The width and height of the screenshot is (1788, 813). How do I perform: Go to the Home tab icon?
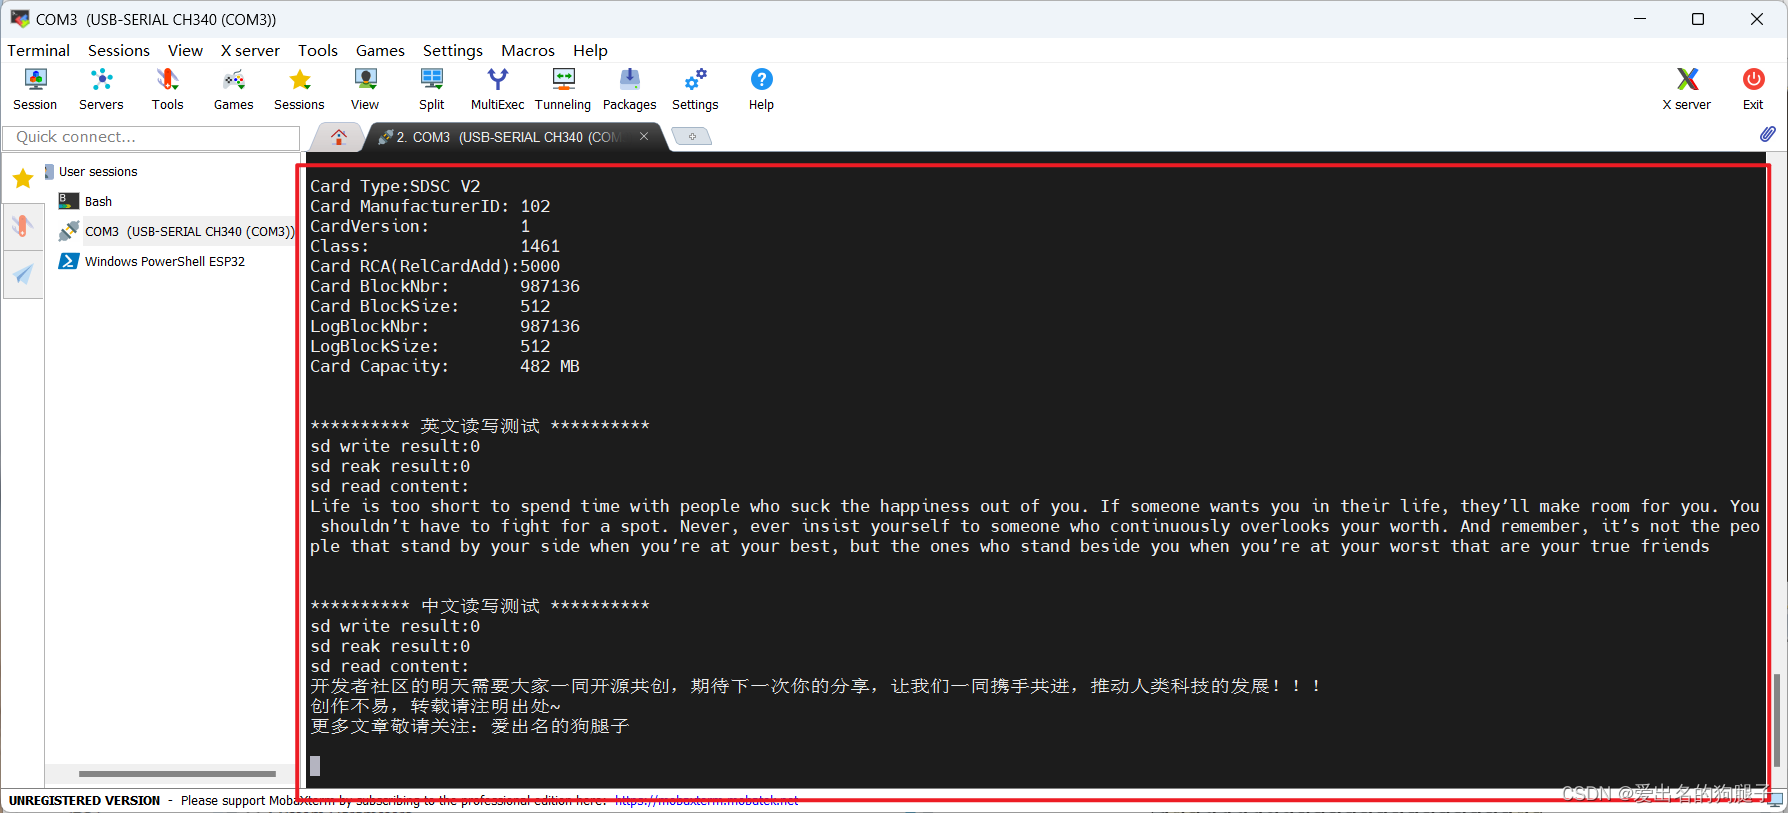point(339,137)
